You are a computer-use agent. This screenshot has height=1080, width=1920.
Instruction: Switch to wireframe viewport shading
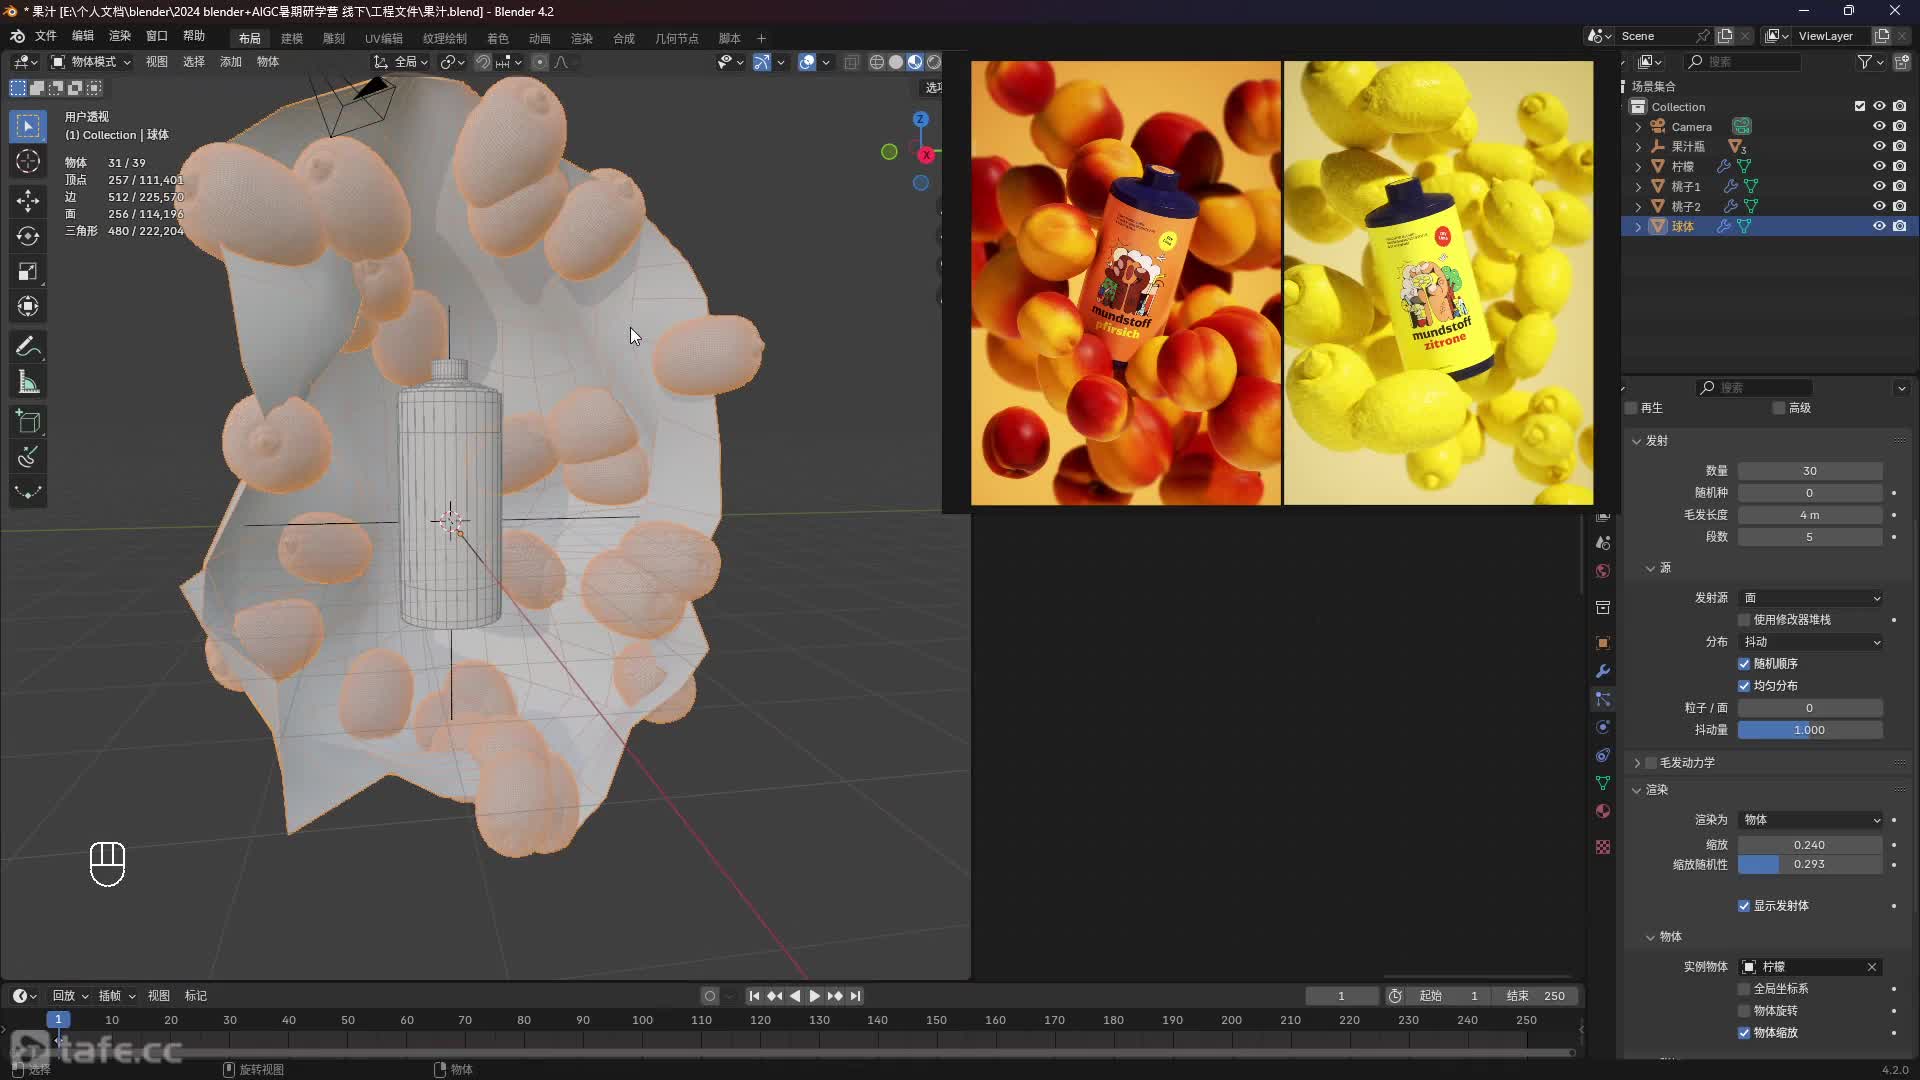(x=877, y=62)
